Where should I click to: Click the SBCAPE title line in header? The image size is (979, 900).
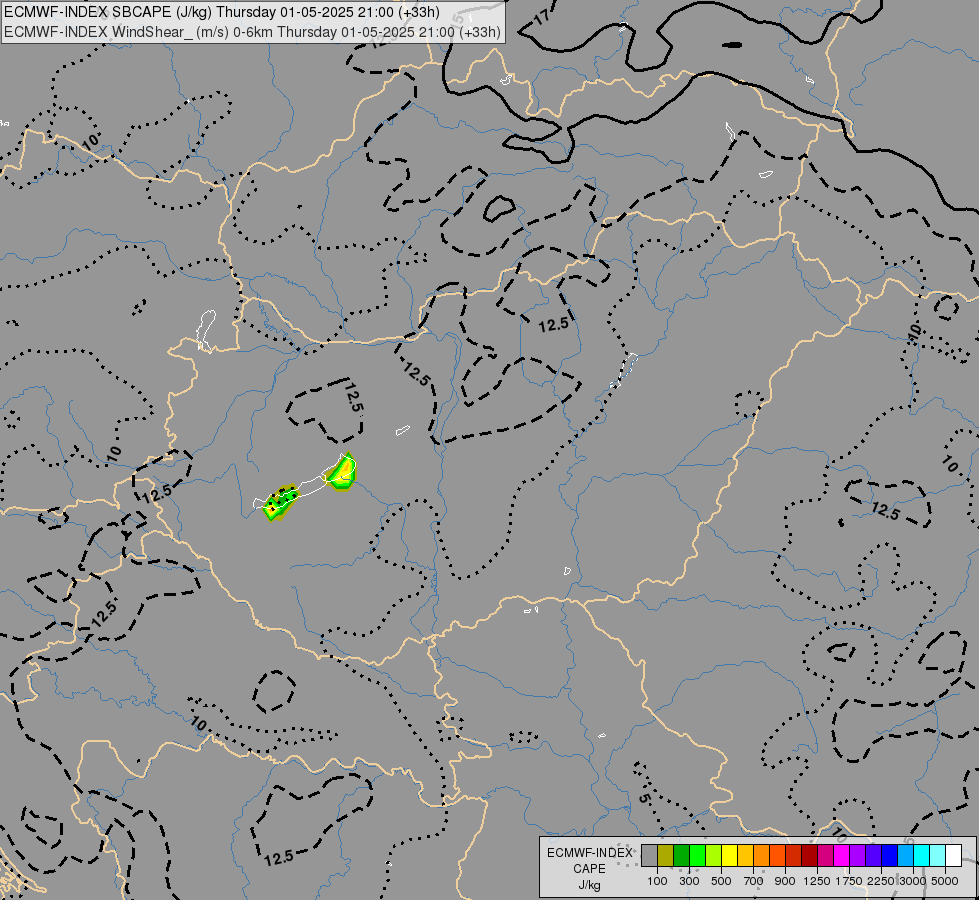[x=222, y=12]
